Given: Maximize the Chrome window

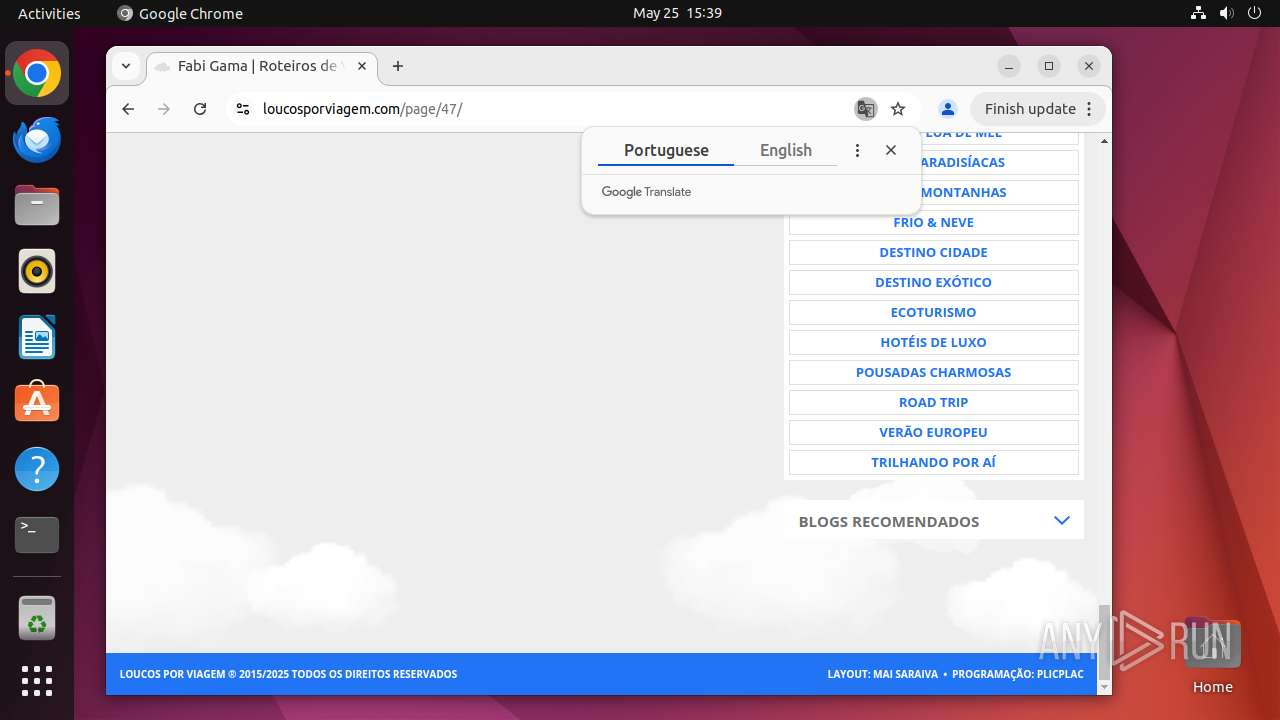Looking at the screenshot, I should pos(1049,66).
